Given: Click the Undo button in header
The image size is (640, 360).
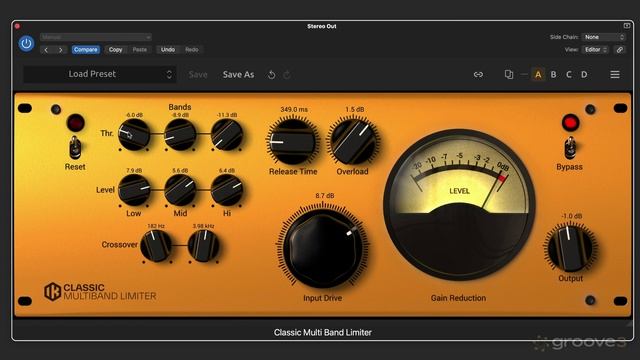Looking at the screenshot, I should 168,50.
